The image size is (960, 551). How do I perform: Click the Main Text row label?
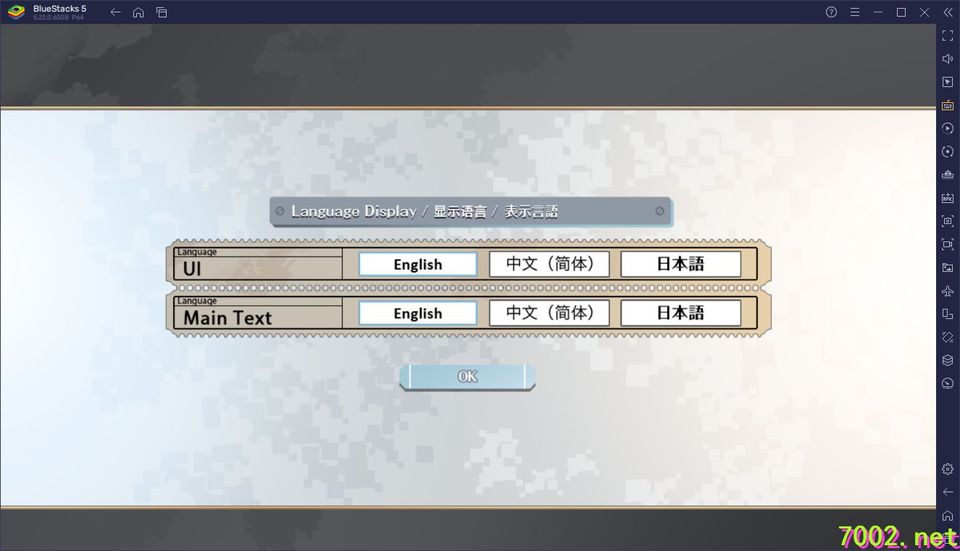[x=228, y=318]
